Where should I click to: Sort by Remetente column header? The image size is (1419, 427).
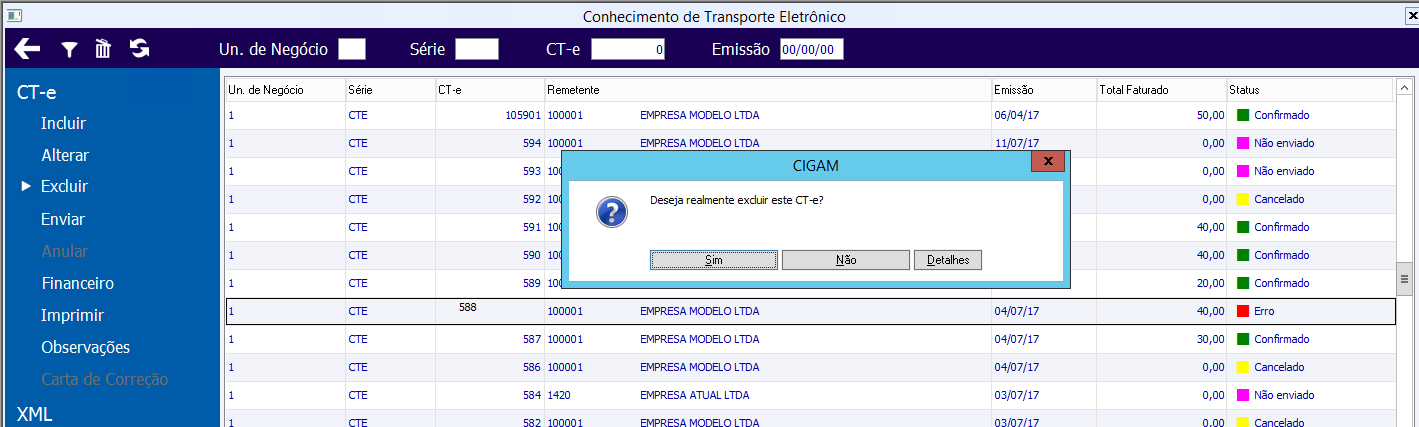(768, 90)
